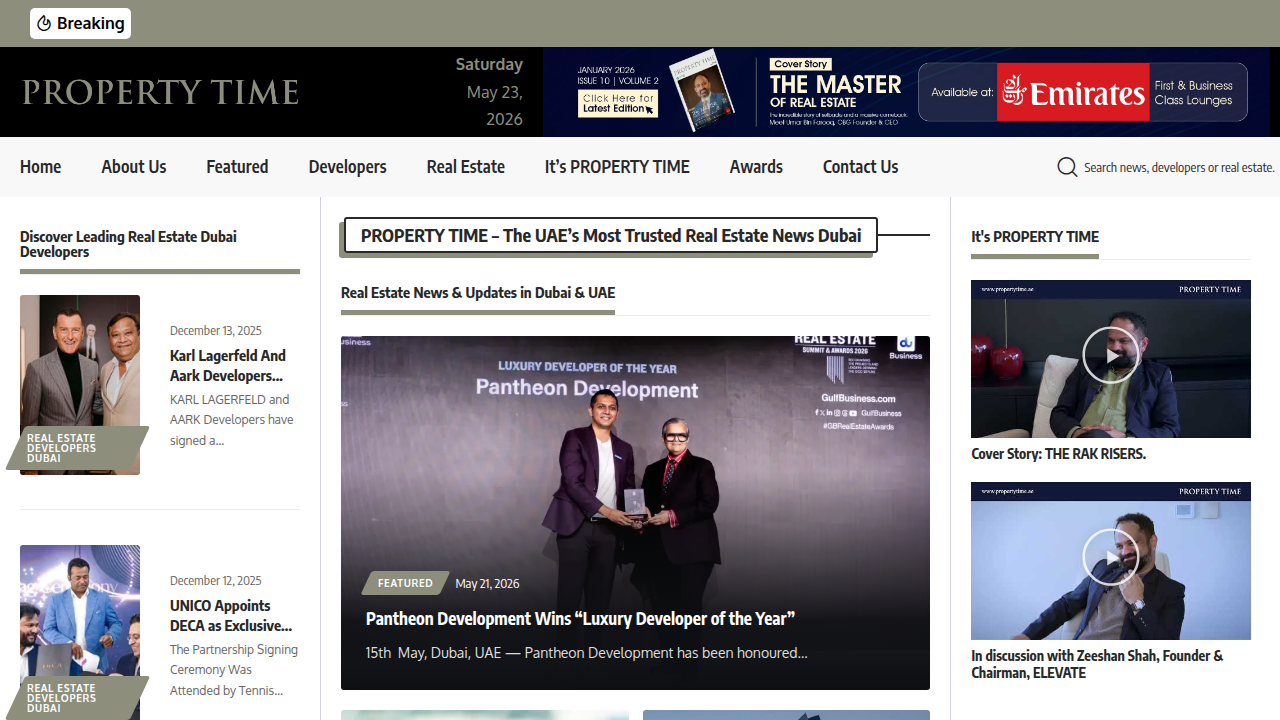Play the Zeeshan Shah discussion video

[1110, 557]
